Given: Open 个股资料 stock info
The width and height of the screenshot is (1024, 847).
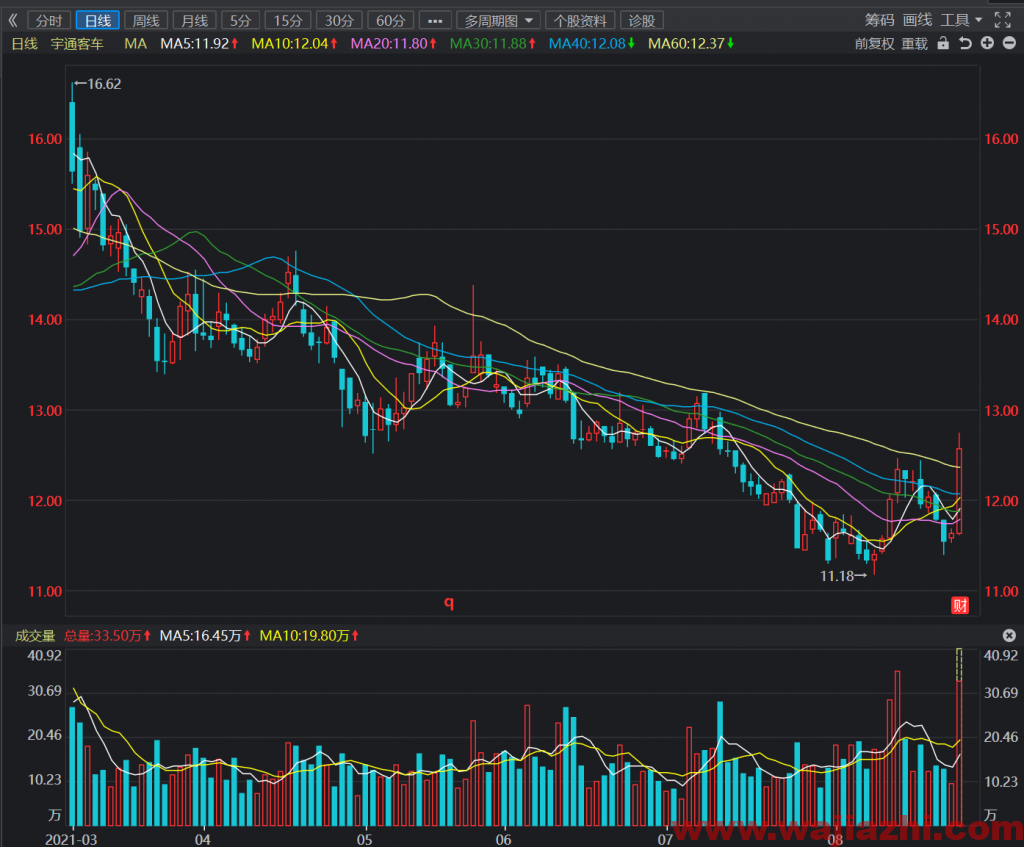Looking at the screenshot, I should tap(580, 21).
